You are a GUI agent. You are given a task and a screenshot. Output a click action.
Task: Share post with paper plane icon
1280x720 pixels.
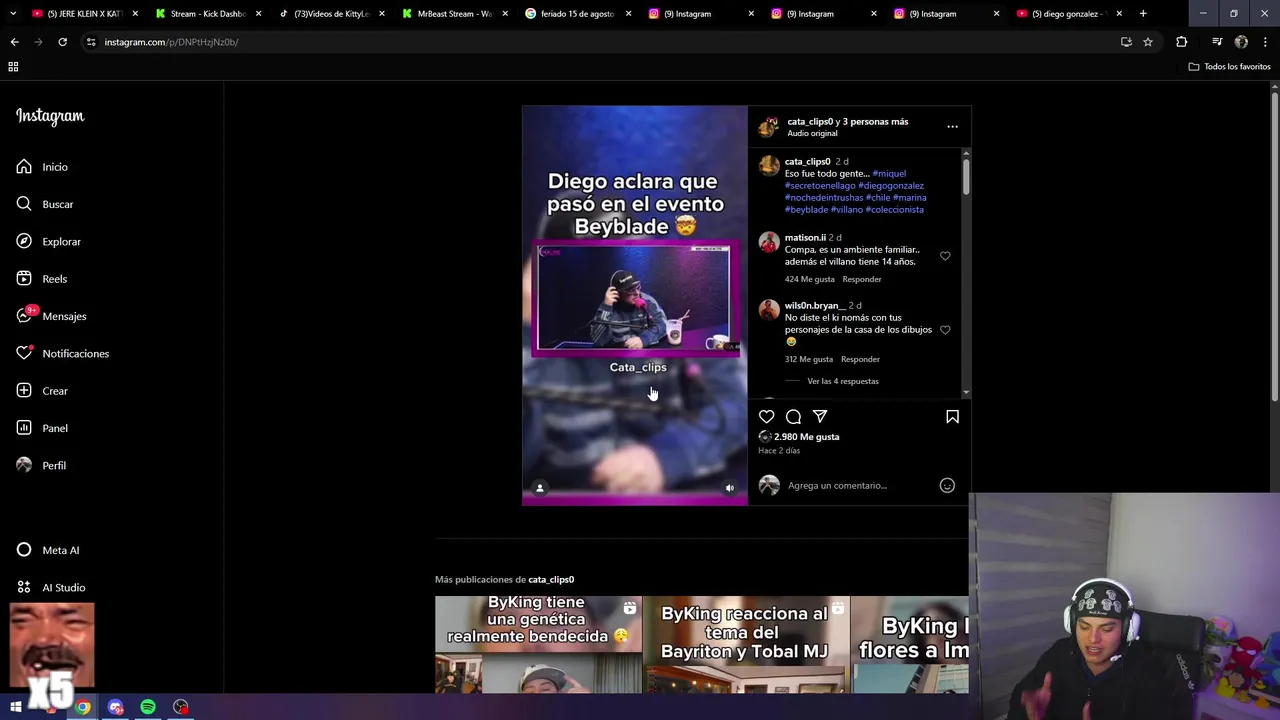pyautogui.click(x=820, y=416)
